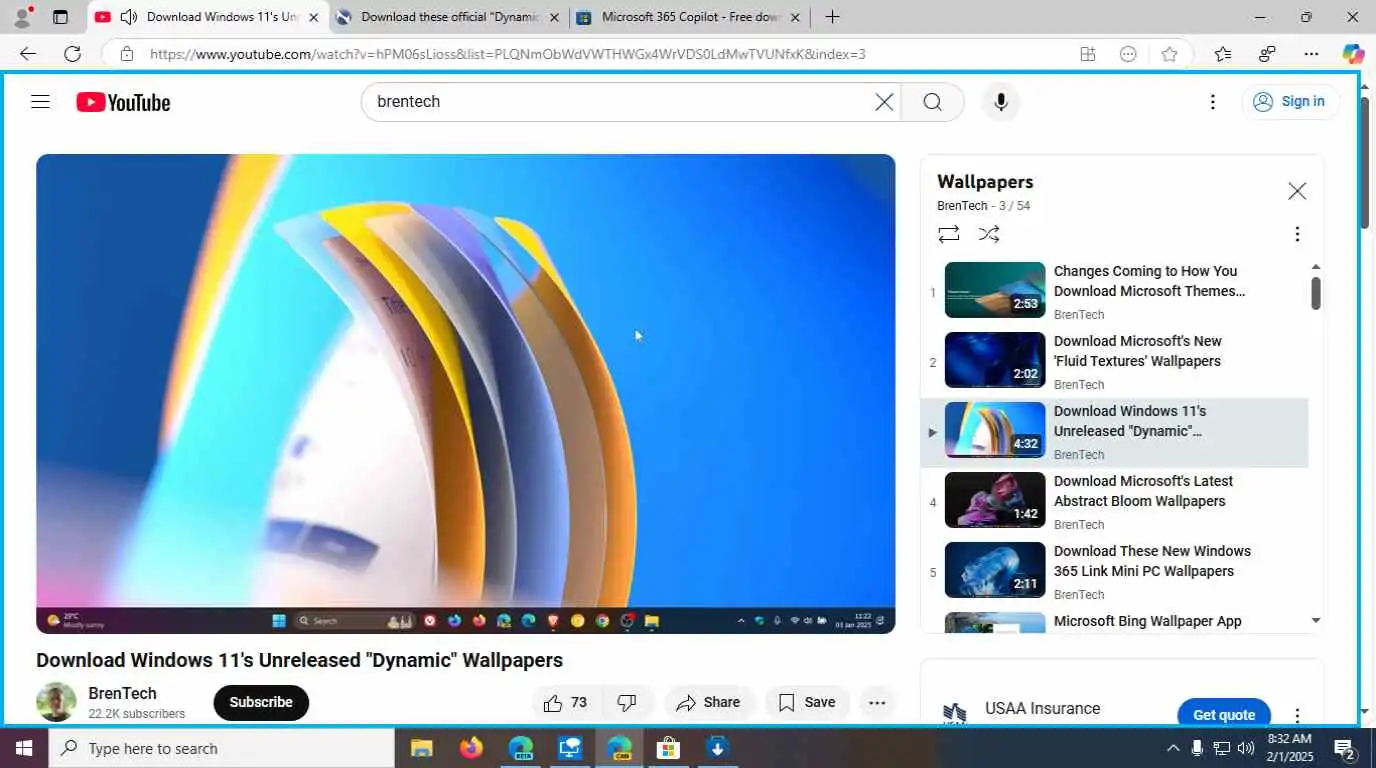Add this page to favorites
This screenshot has height=768, width=1376.
1169,54
